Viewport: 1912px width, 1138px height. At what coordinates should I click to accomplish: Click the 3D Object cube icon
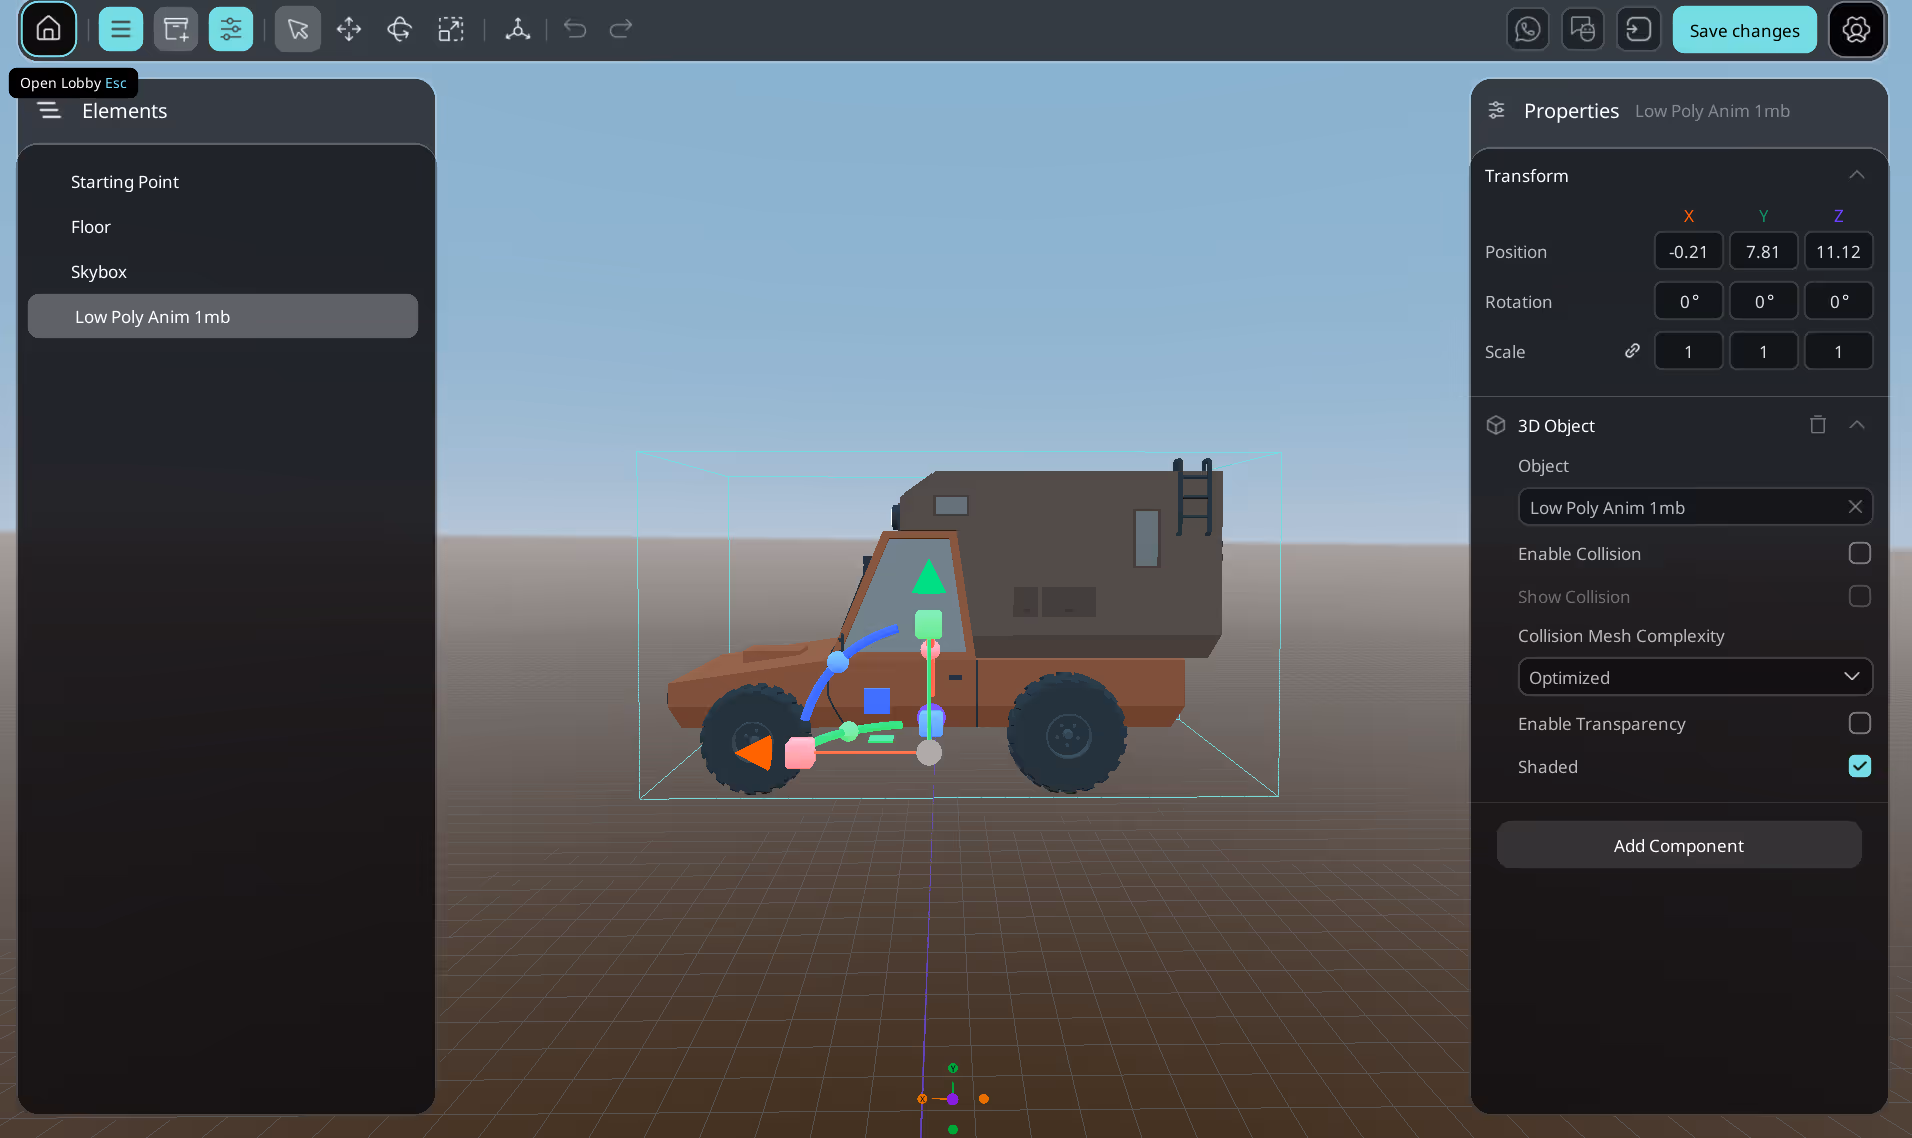tap(1496, 425)
